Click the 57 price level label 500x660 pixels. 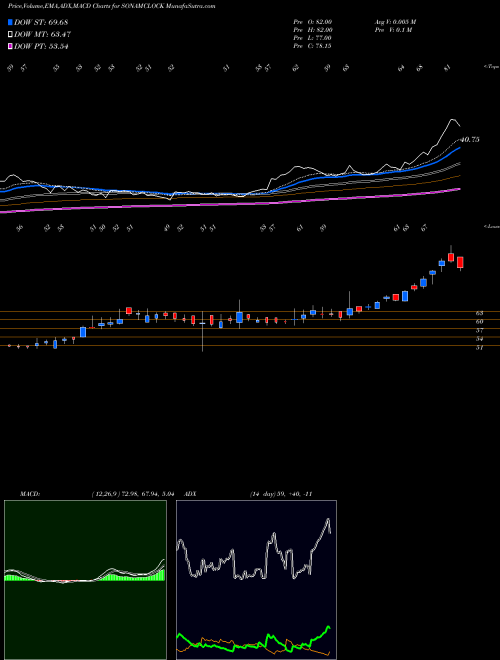click(x=479, y=330)
